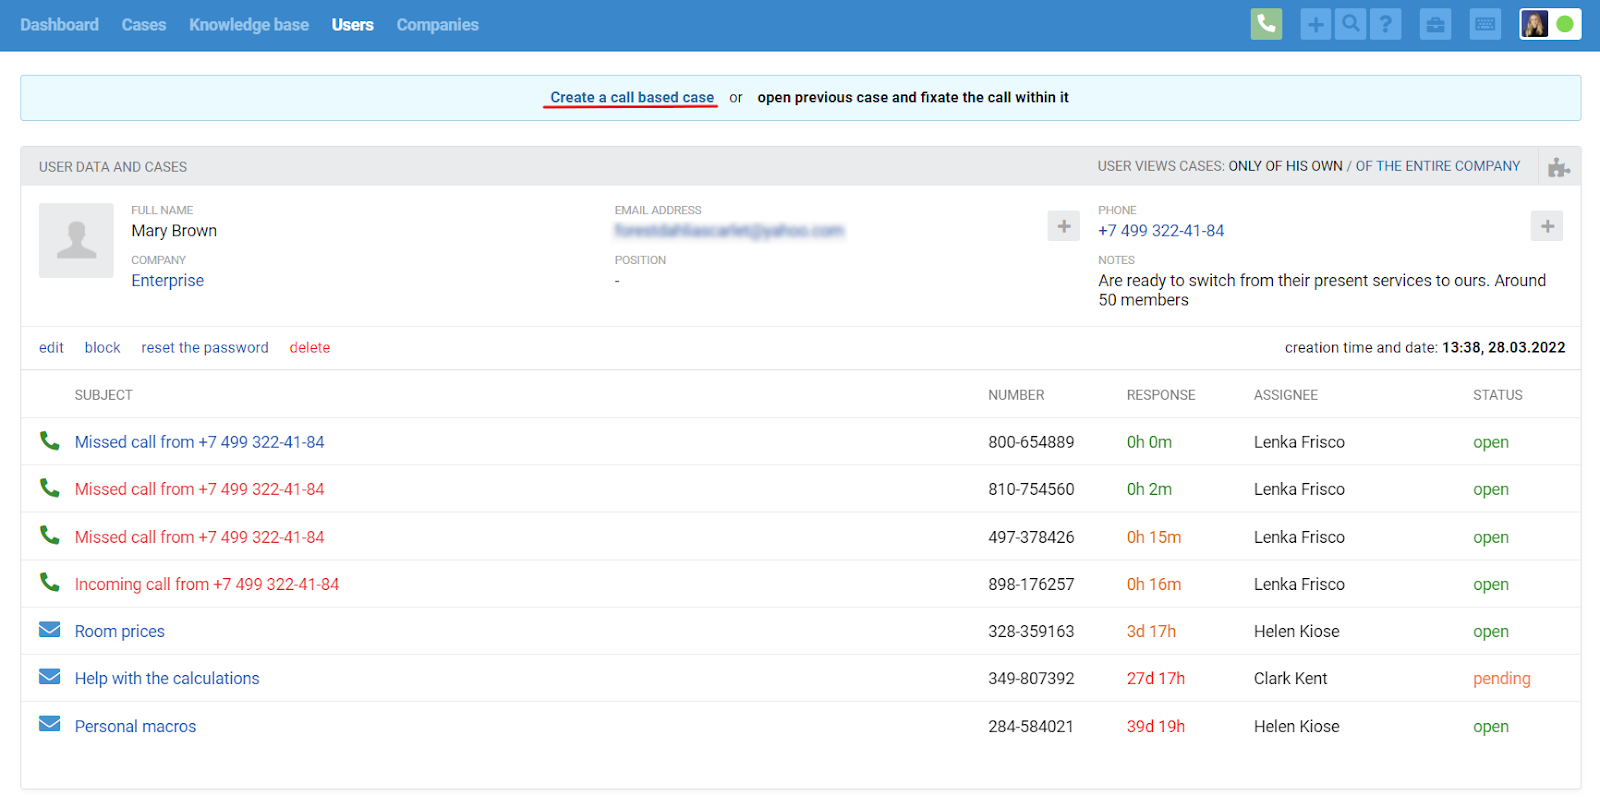Click the plus icon in the top toolbar
The image size is (1600, 807).
tap(1315, 24)
